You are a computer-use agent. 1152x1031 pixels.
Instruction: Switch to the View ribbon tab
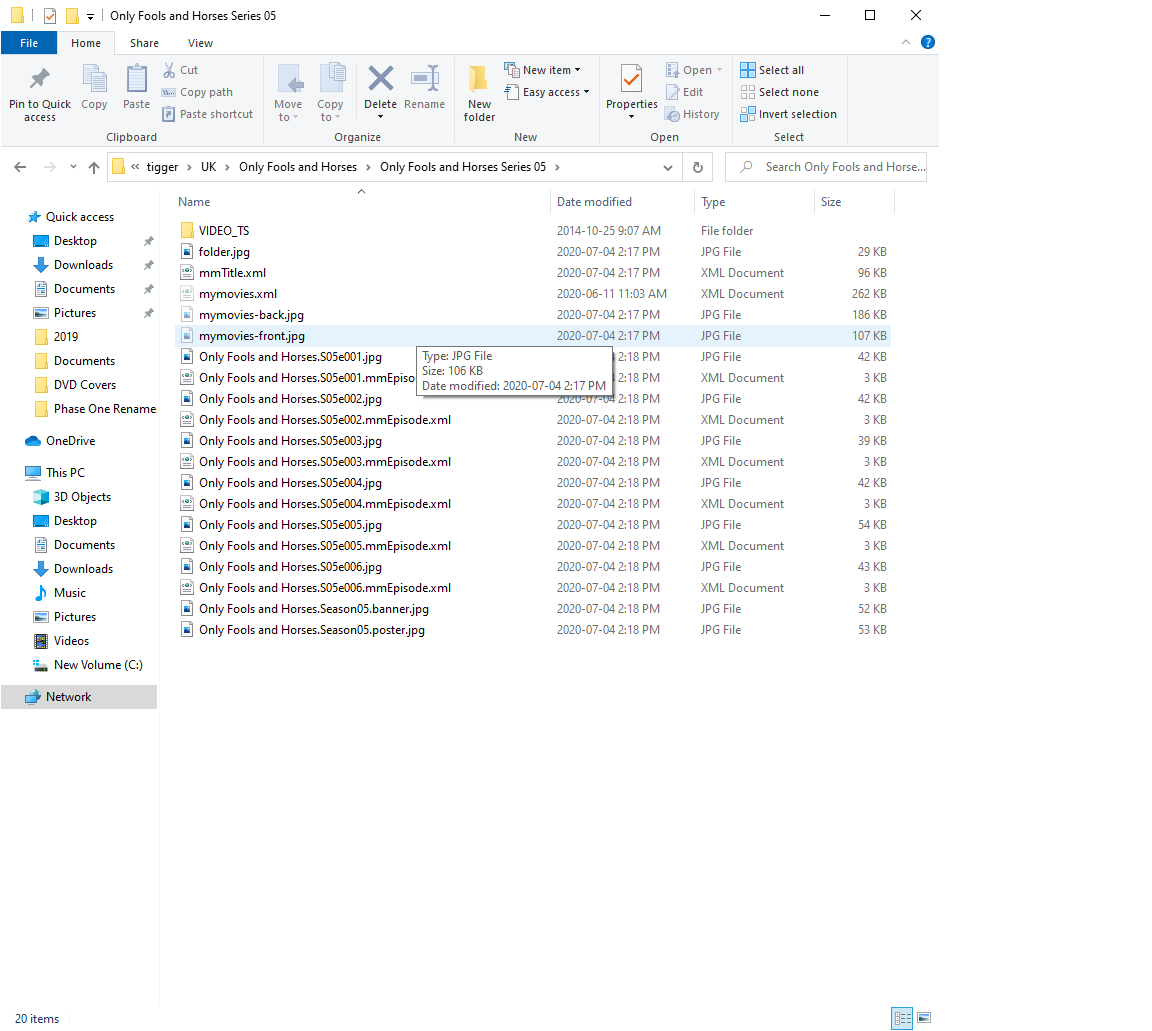pos(201,43)
